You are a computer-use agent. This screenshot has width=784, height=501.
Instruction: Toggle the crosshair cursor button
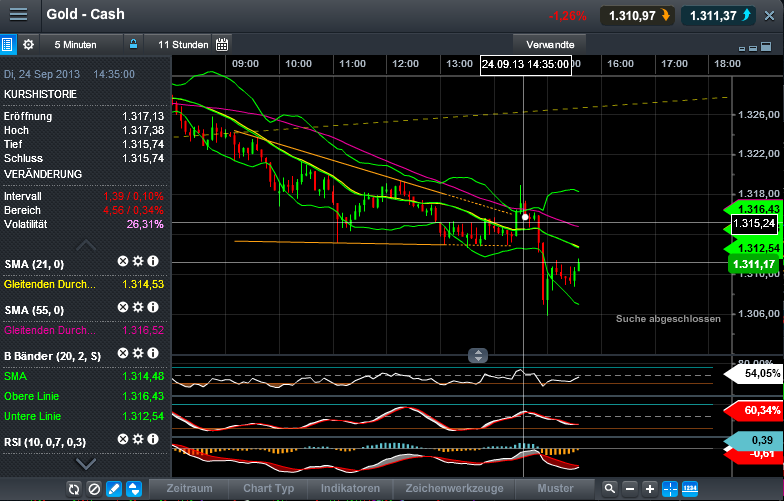pos(670,489)
